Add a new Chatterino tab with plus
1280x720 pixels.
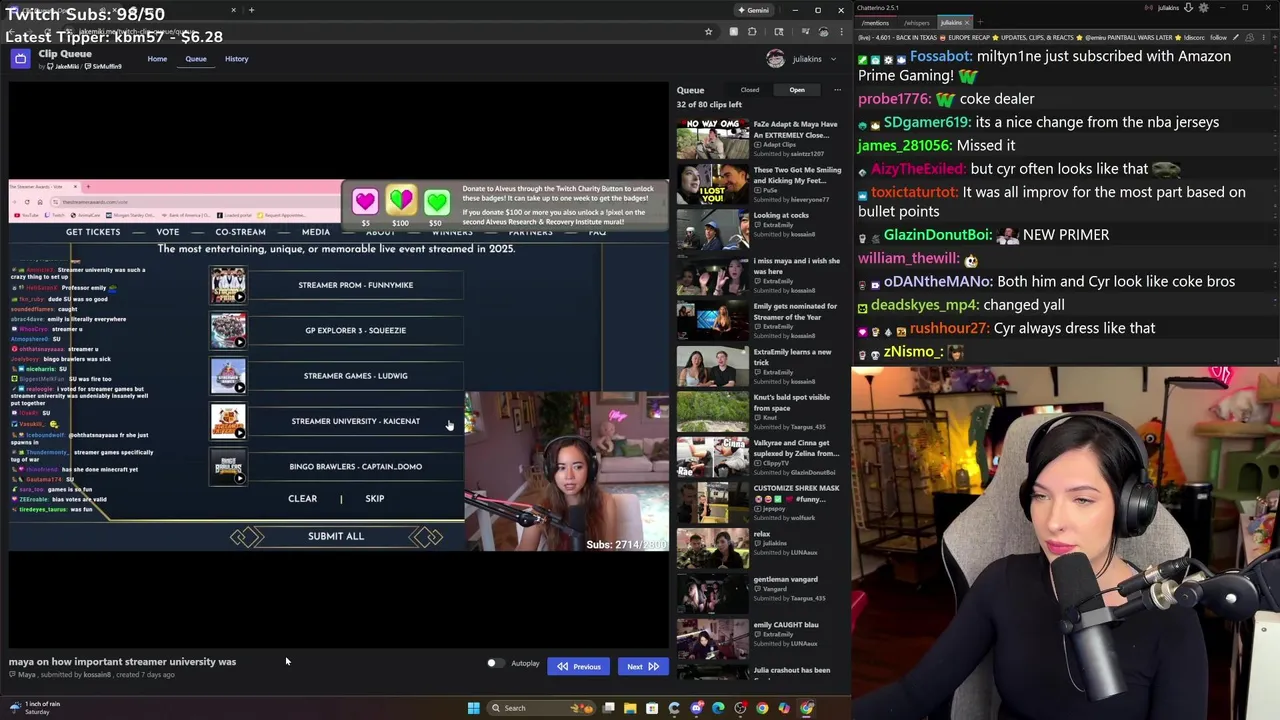tap(980, 22)
